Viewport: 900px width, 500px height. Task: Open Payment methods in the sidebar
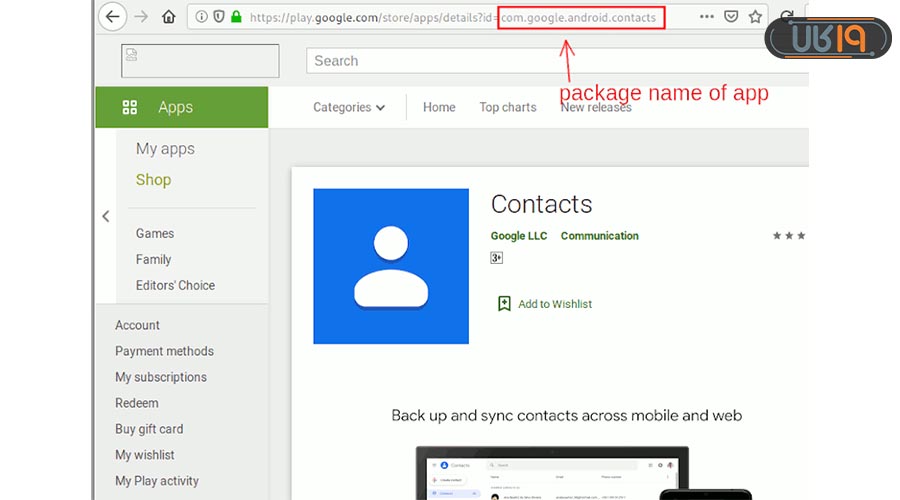tap(164, 351)
